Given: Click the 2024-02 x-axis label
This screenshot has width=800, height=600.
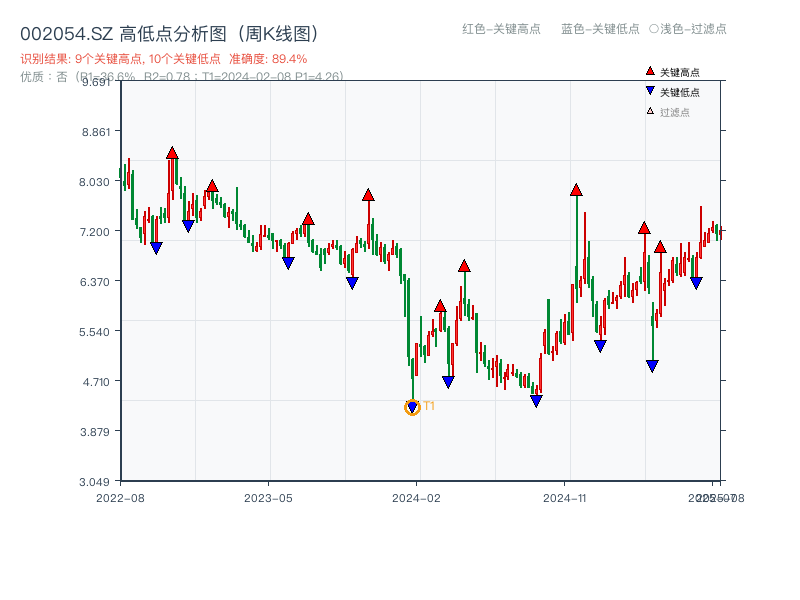Looking at the screenshot, I should pyautogui.click(x=416, y=498).
